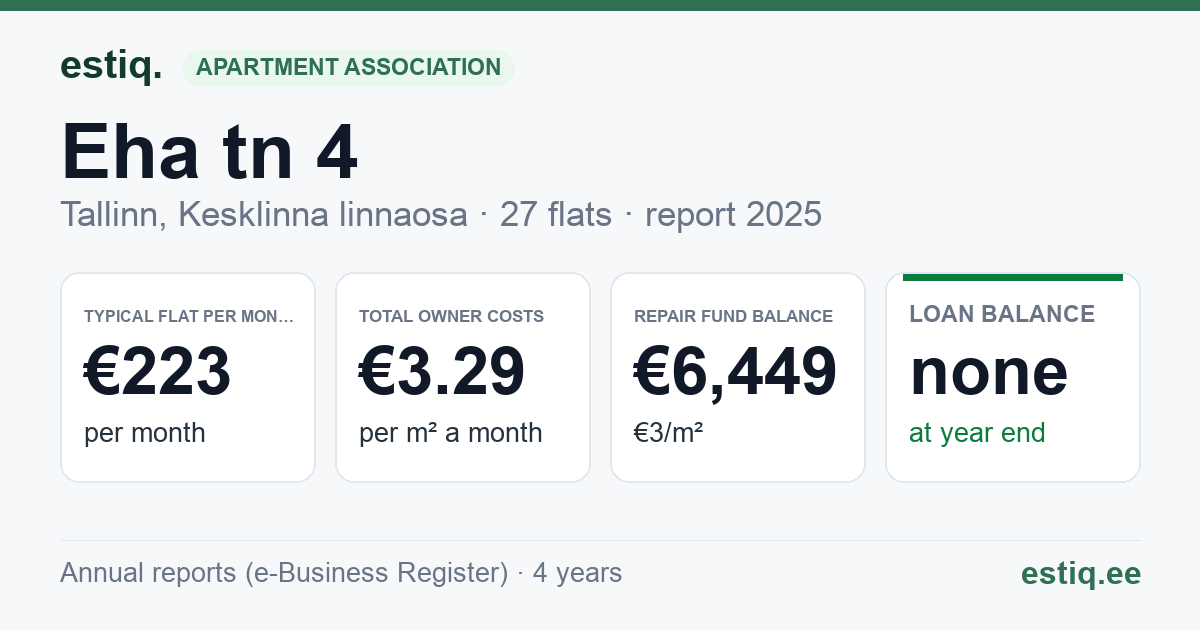Open the estiq.ee link

(1081, 573)
